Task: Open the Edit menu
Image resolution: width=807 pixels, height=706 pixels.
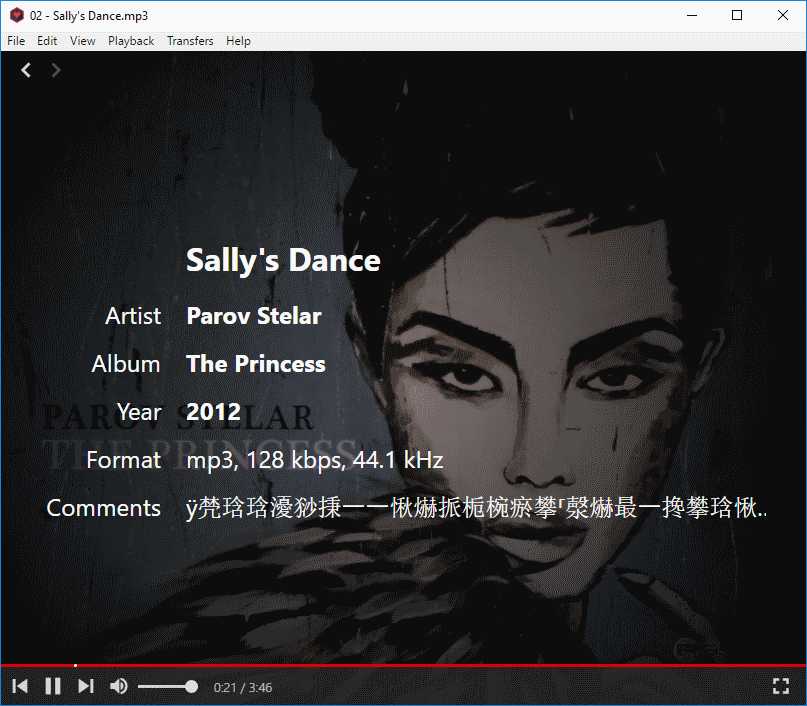Action: click(47, 41)
